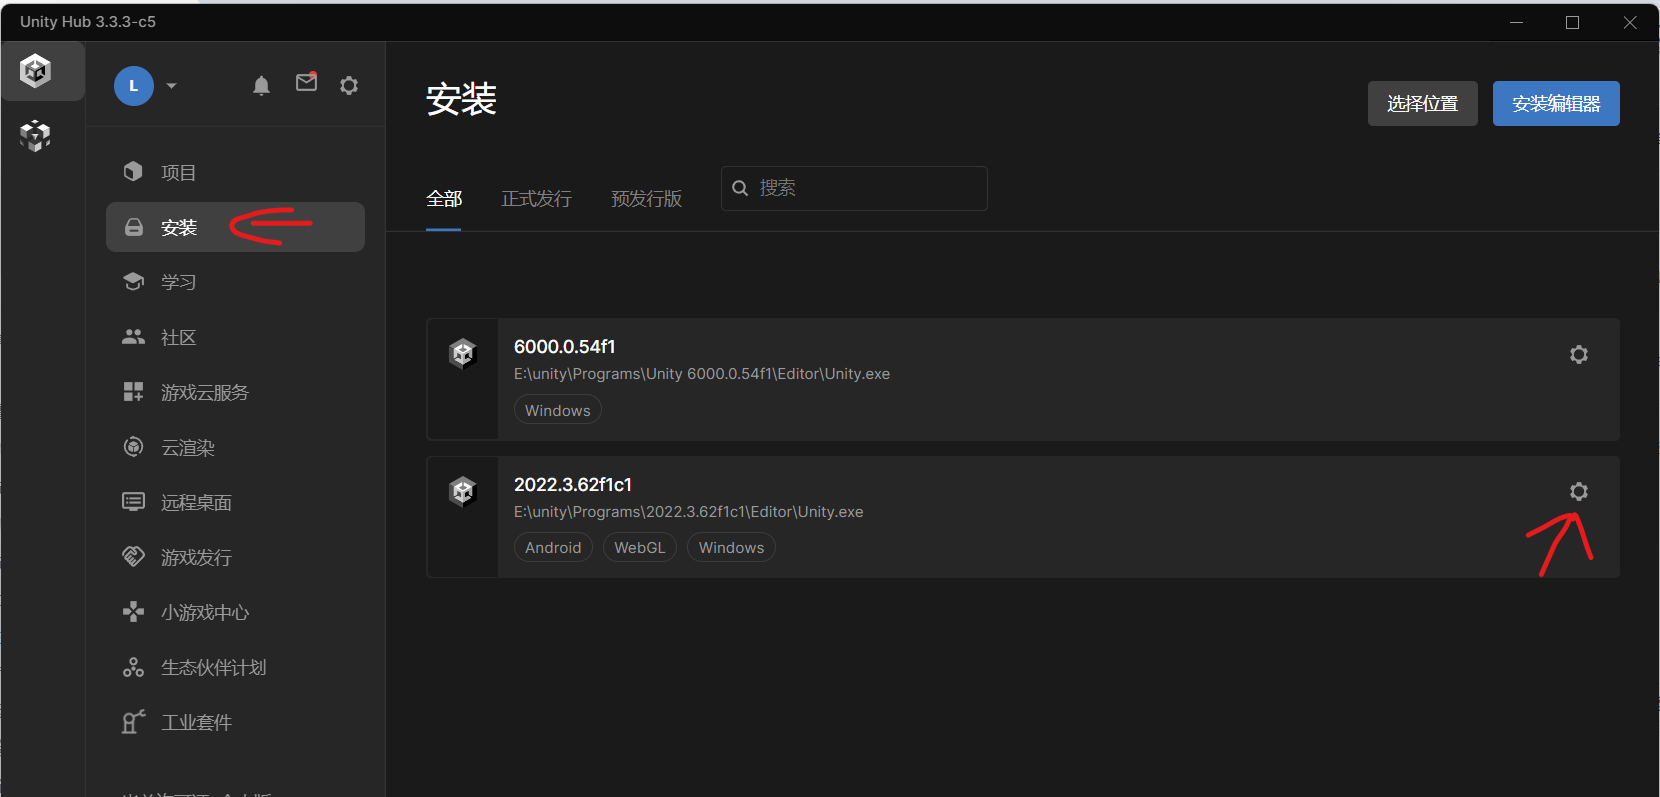Open 社区 (Community) section
This screenshot has height=797, width=1660.
pos(235,337)
